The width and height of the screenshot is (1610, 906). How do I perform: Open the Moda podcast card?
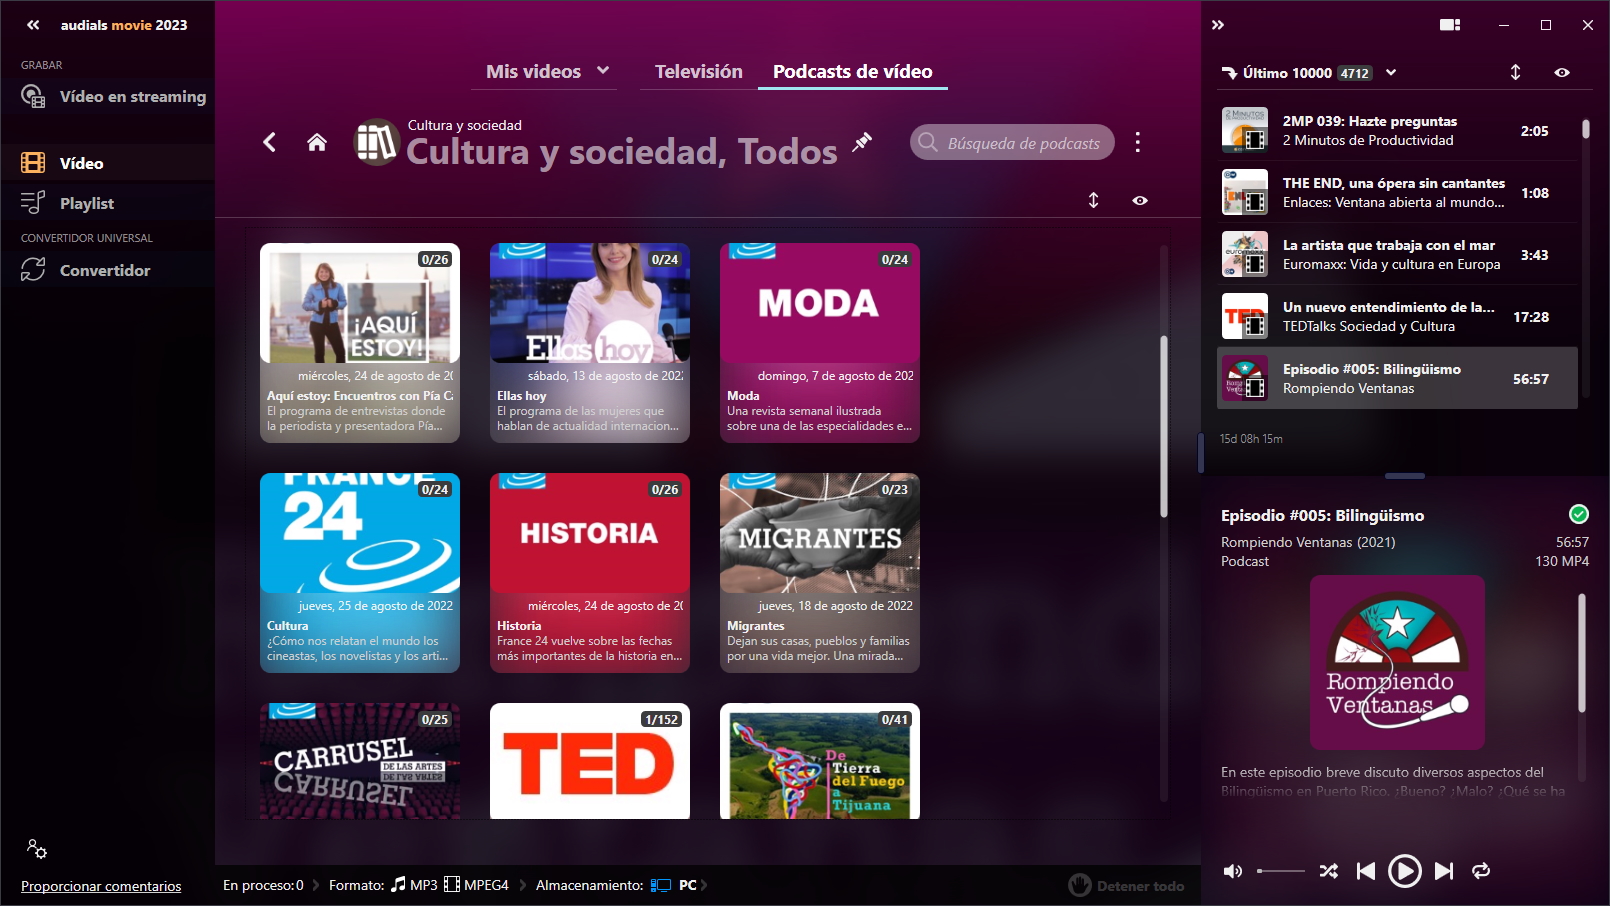pyautogui.click(x=820, y=343)
